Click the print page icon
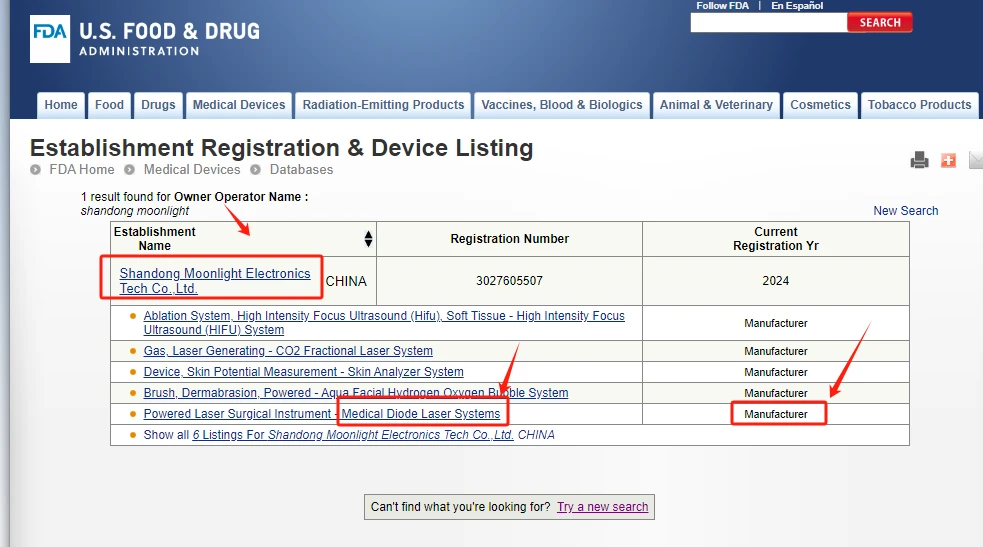 pos(919,160)
